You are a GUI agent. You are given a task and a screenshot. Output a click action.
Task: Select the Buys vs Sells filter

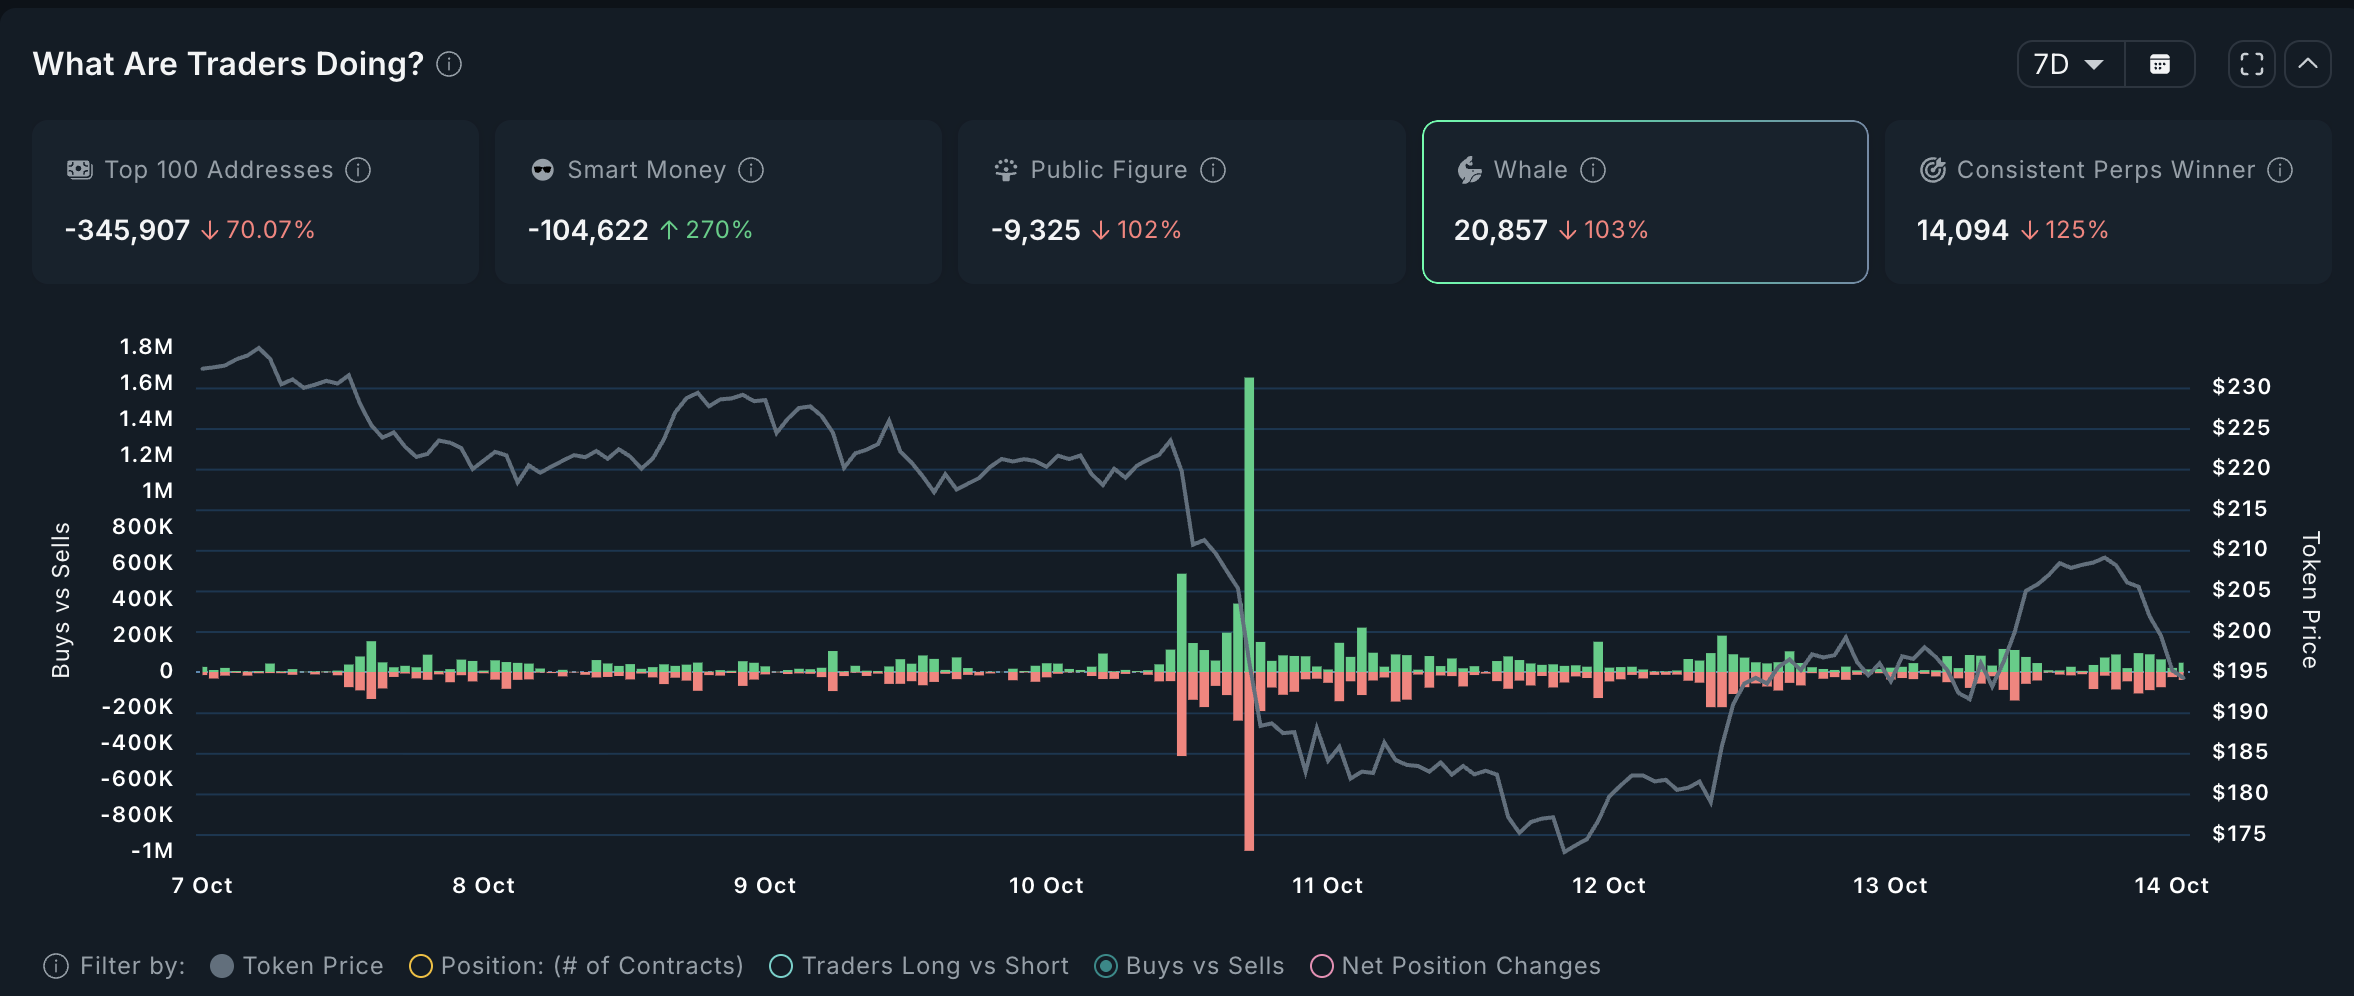tap(1105, 966)
